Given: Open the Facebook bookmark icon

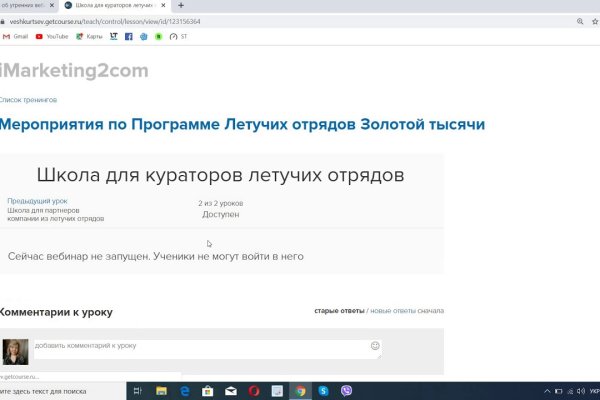Looking at the screenshot, I should click(128, 37).
